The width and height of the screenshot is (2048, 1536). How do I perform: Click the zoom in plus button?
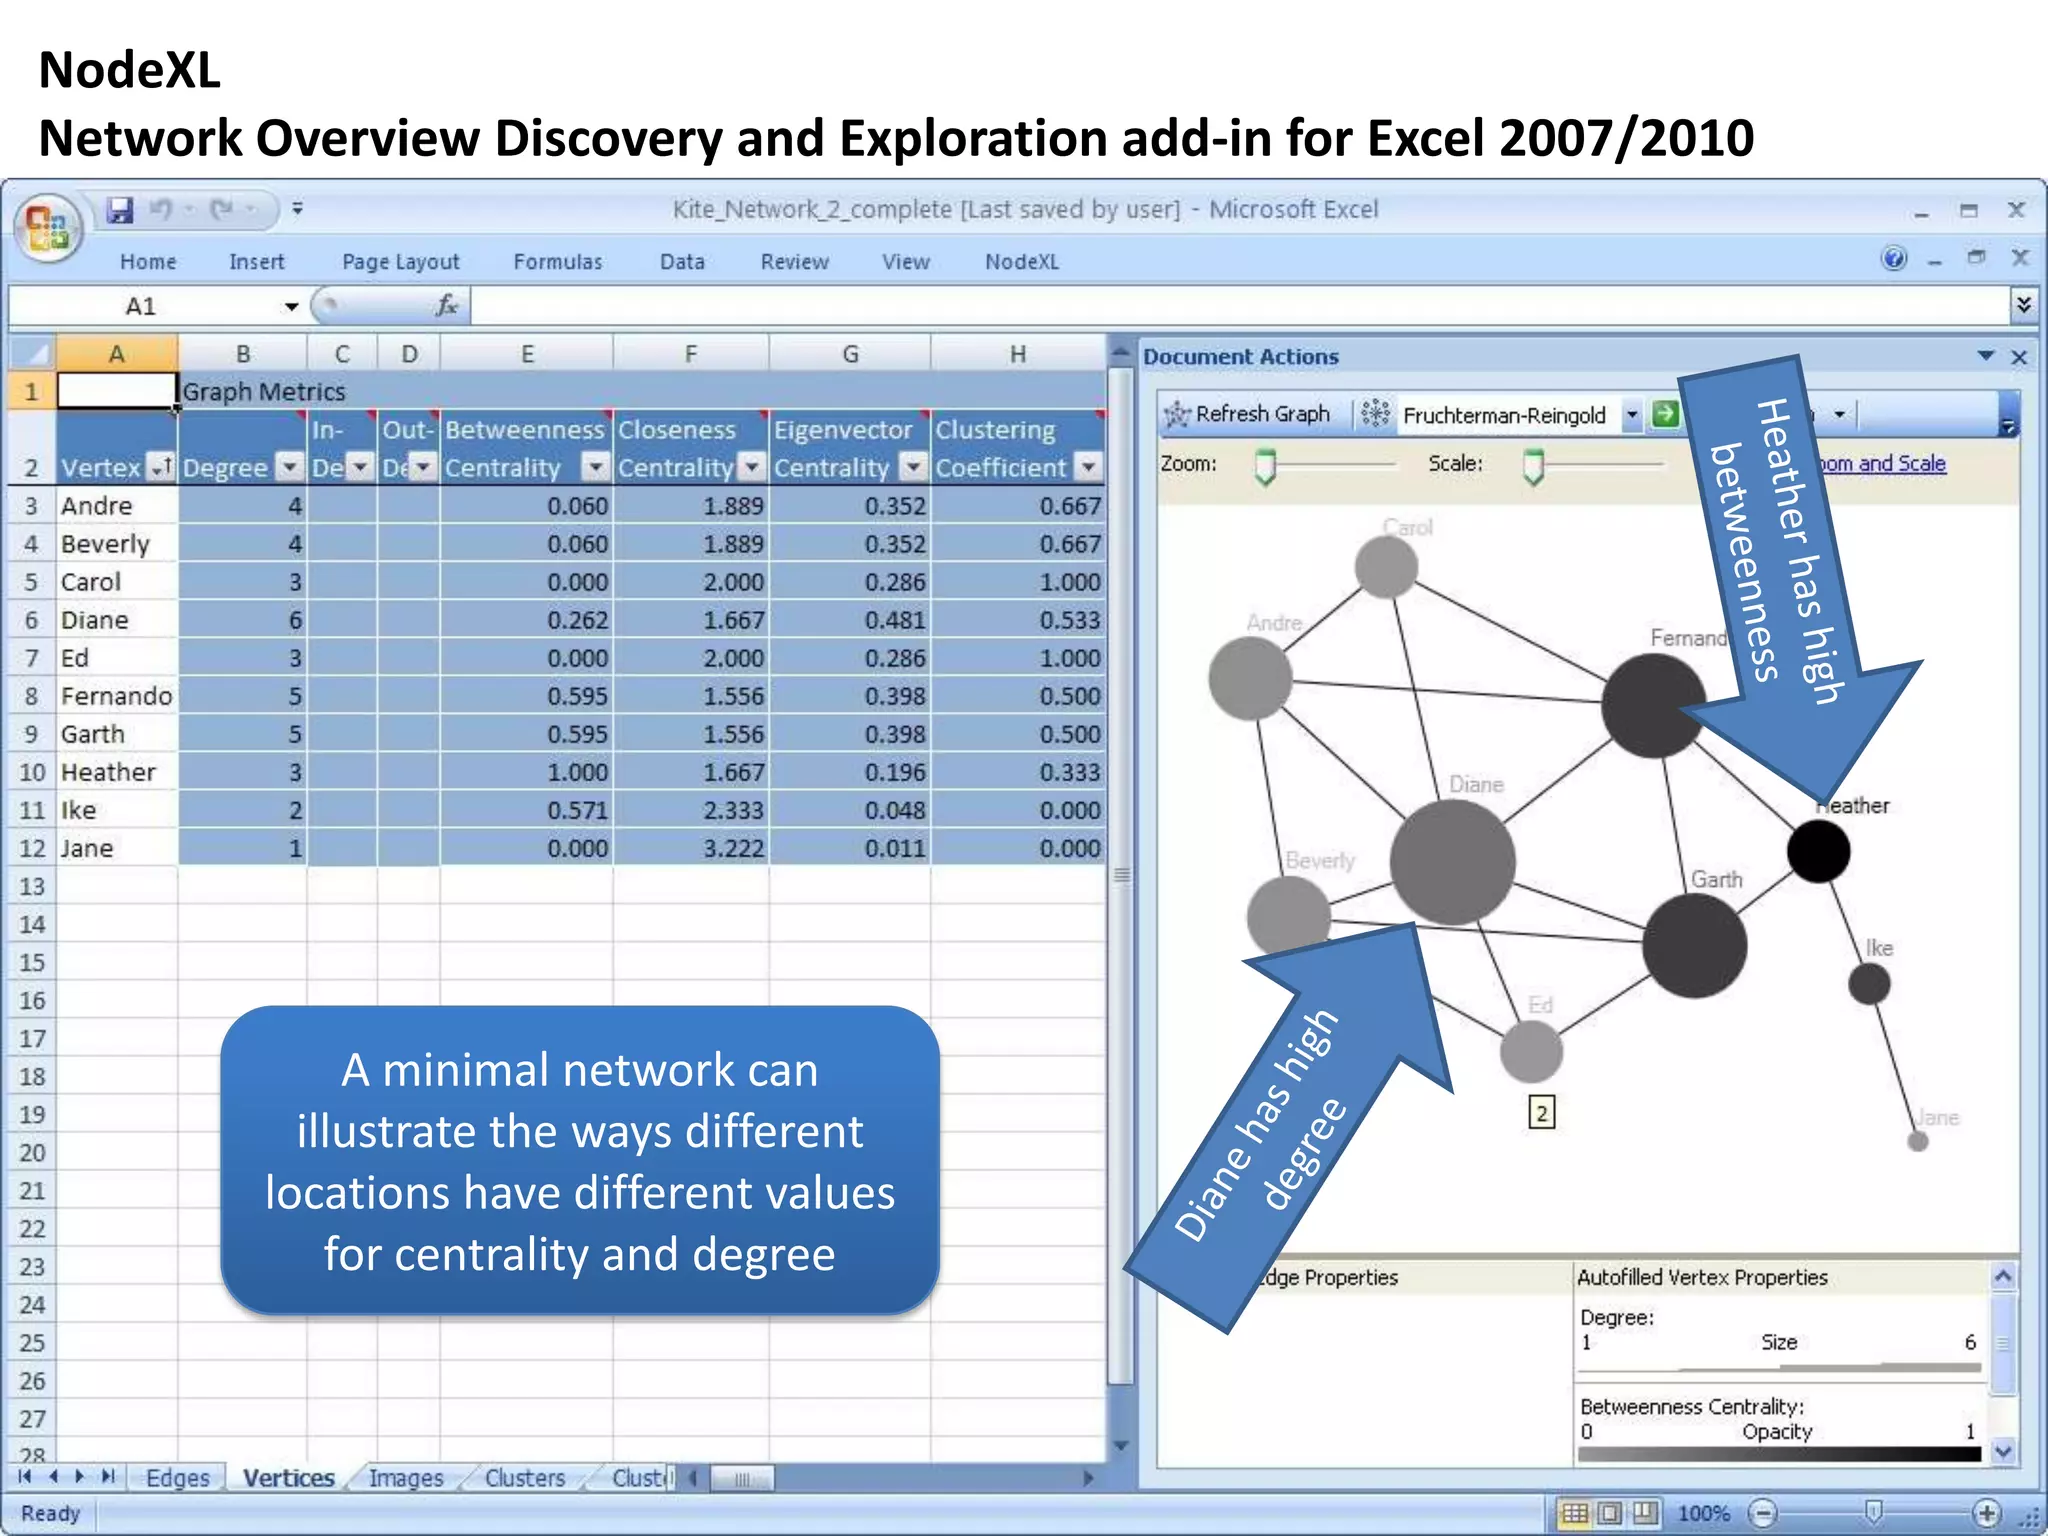point(1986,1513)
